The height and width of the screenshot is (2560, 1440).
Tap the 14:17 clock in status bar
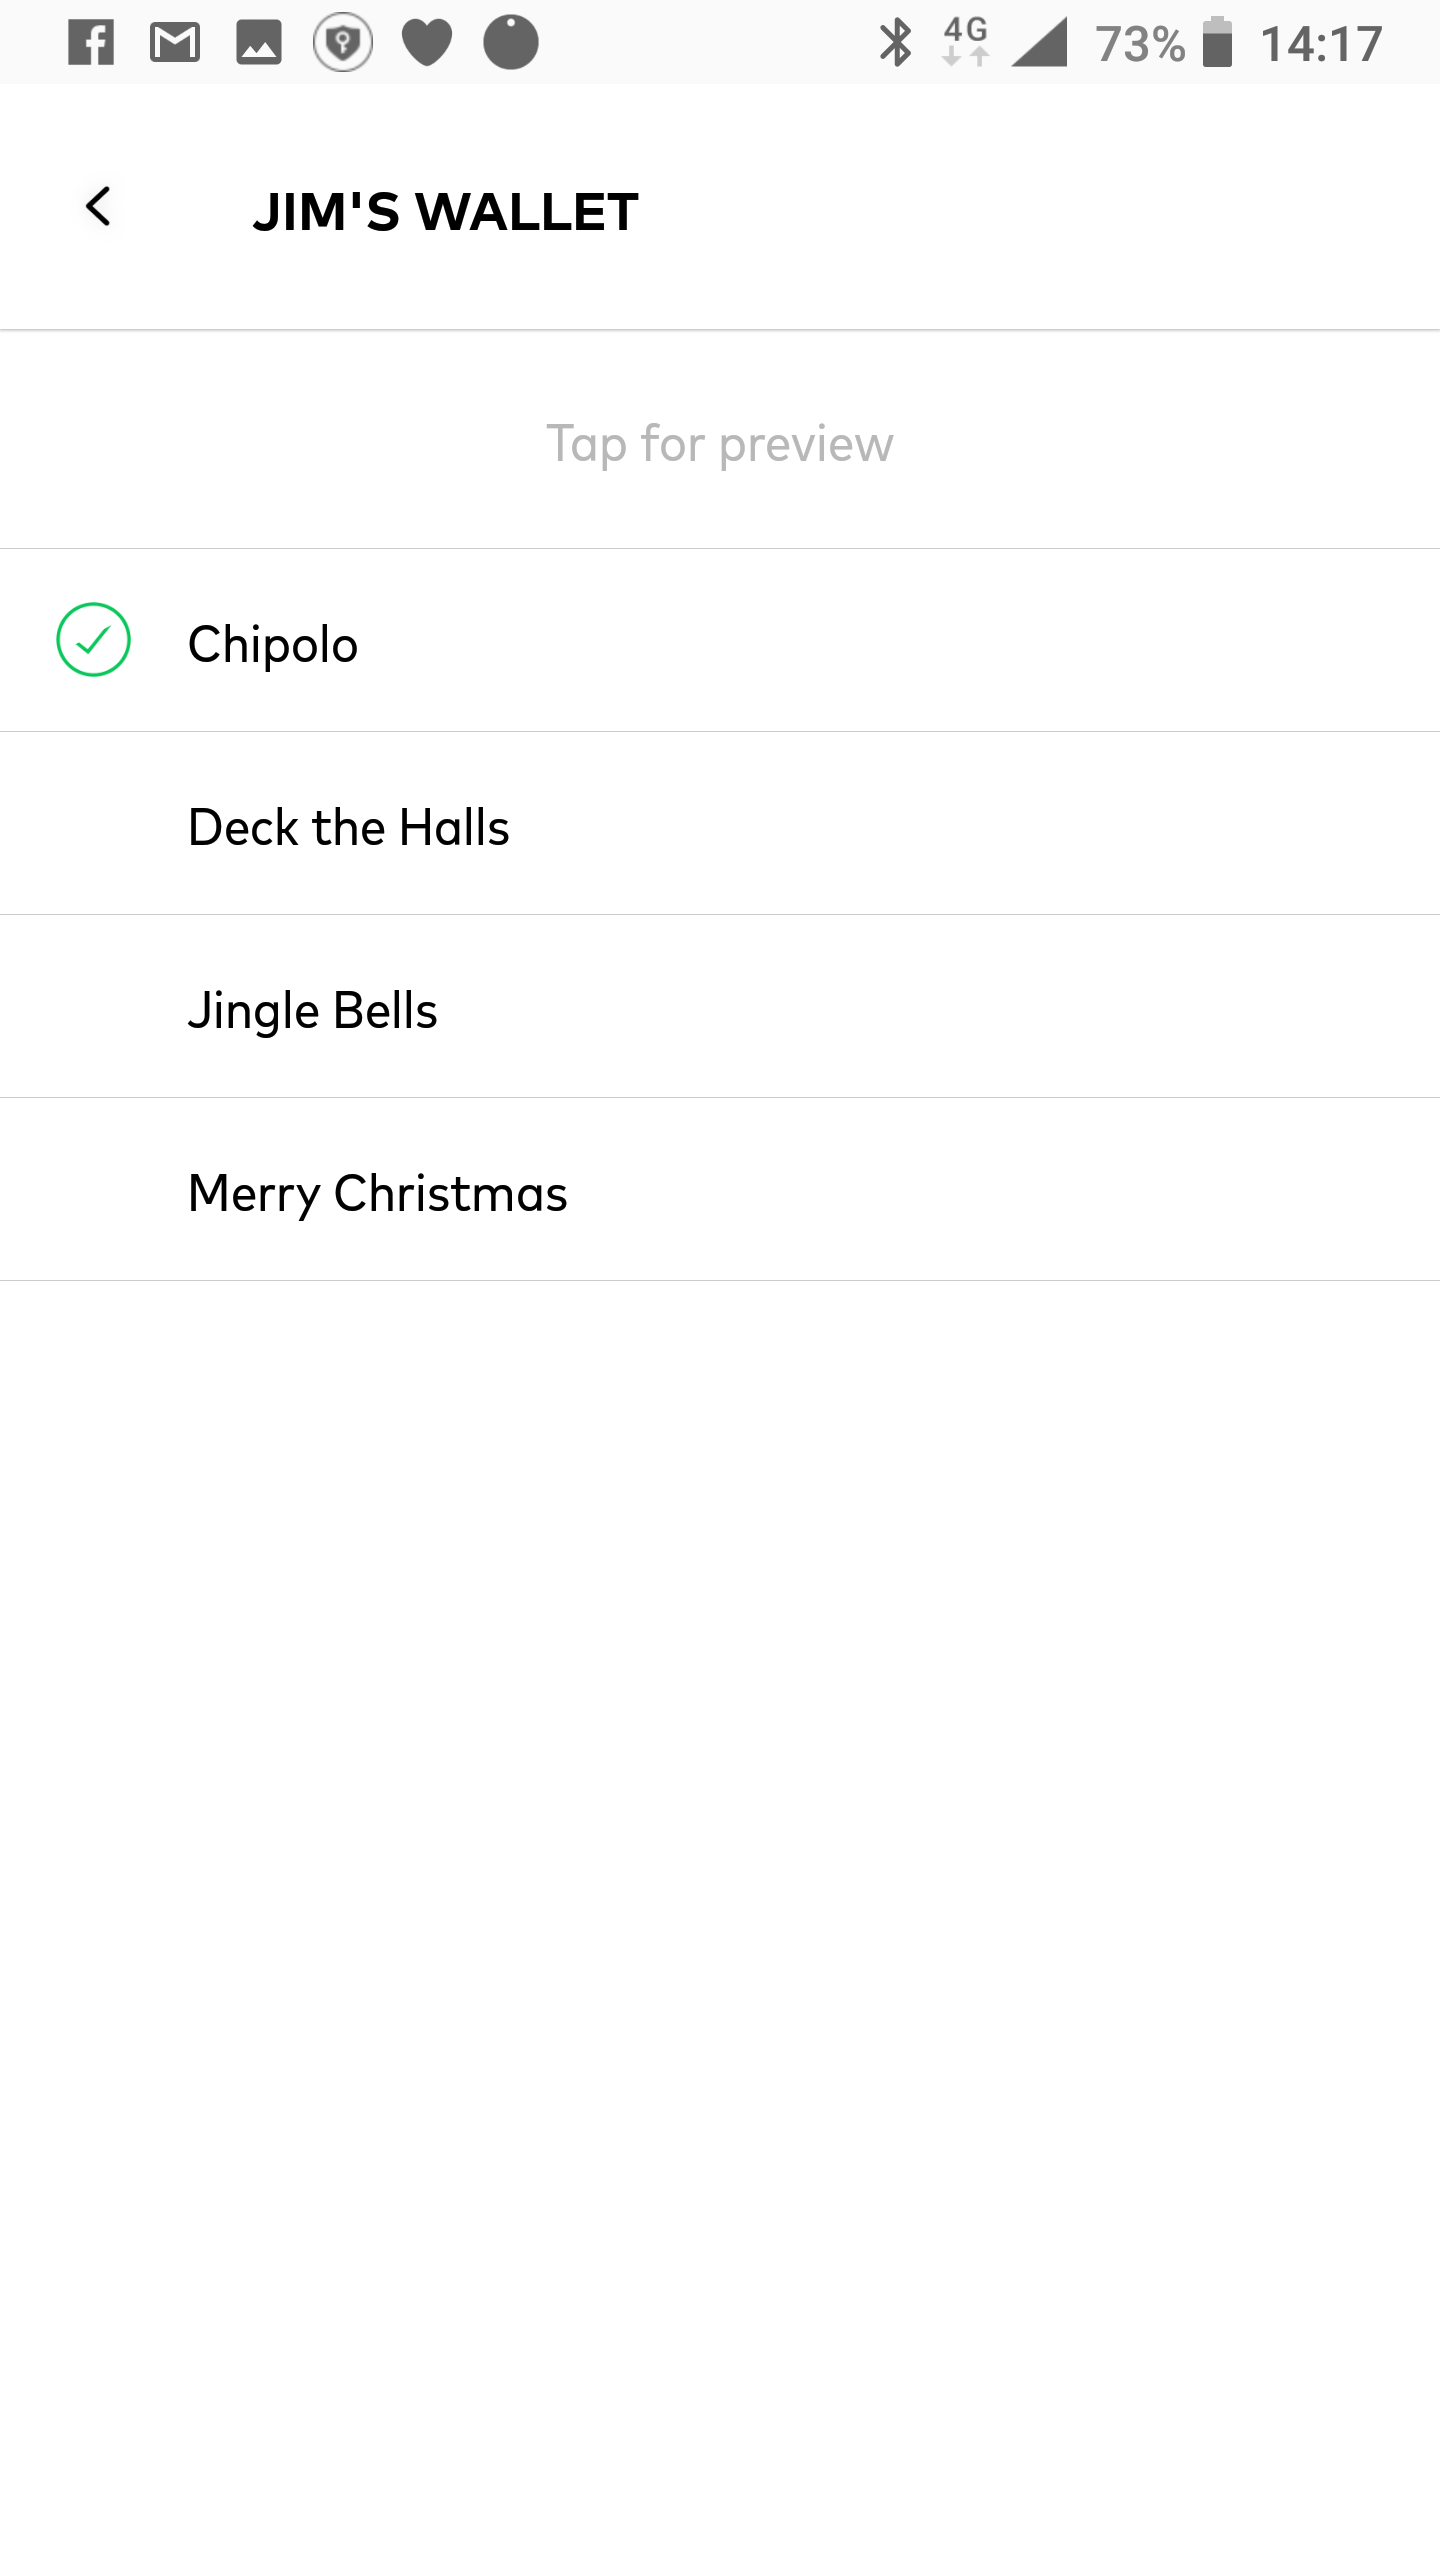1321,44
